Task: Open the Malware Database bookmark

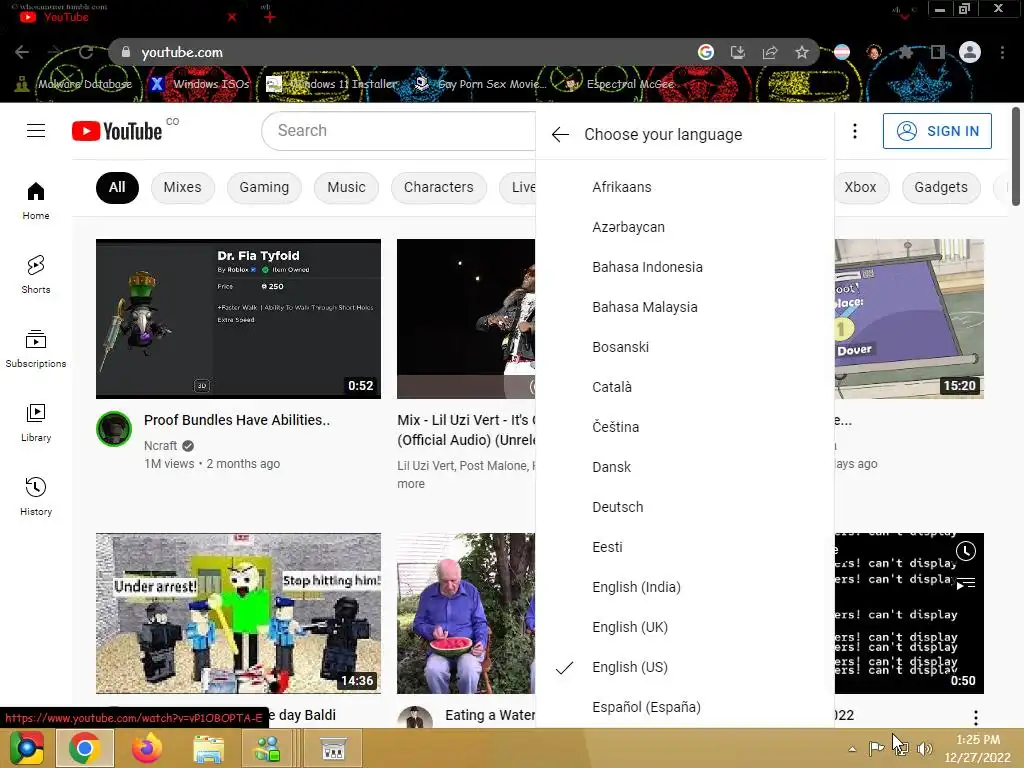Action: click(73, 84)
